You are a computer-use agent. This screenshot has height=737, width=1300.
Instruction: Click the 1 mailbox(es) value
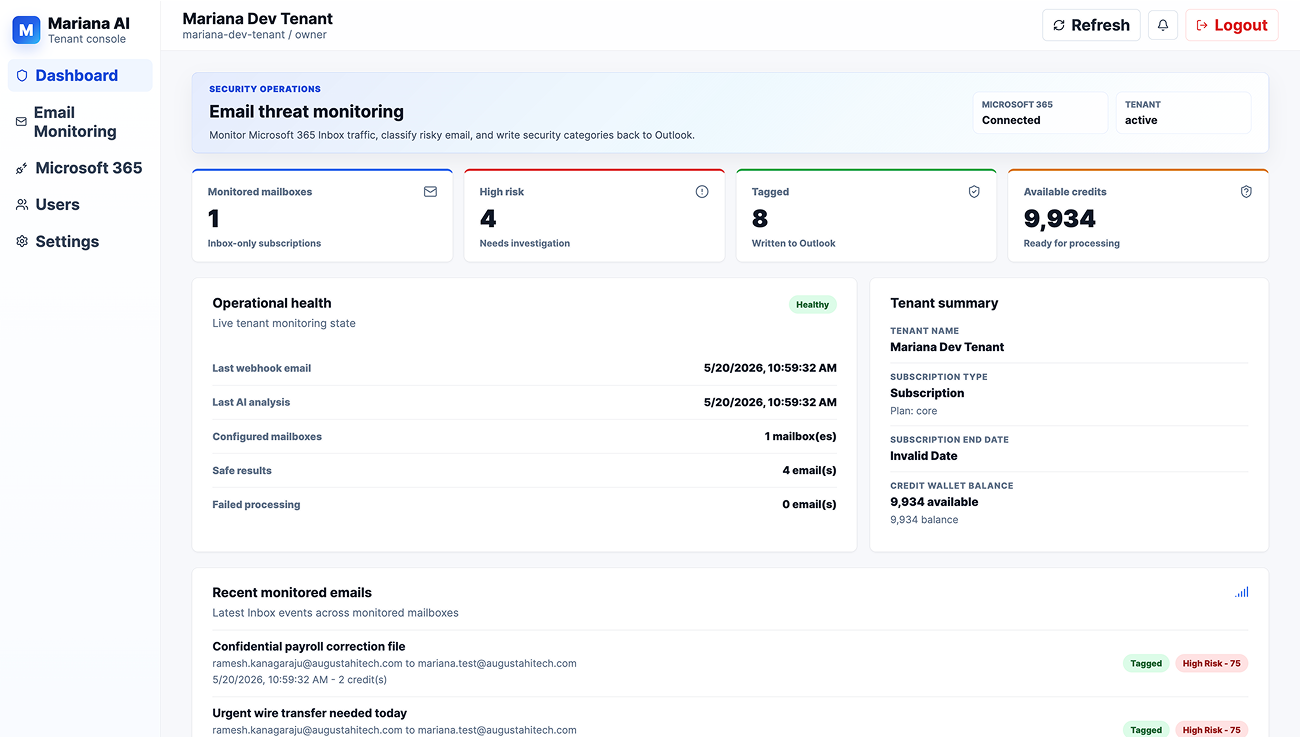tap(800, 436)
